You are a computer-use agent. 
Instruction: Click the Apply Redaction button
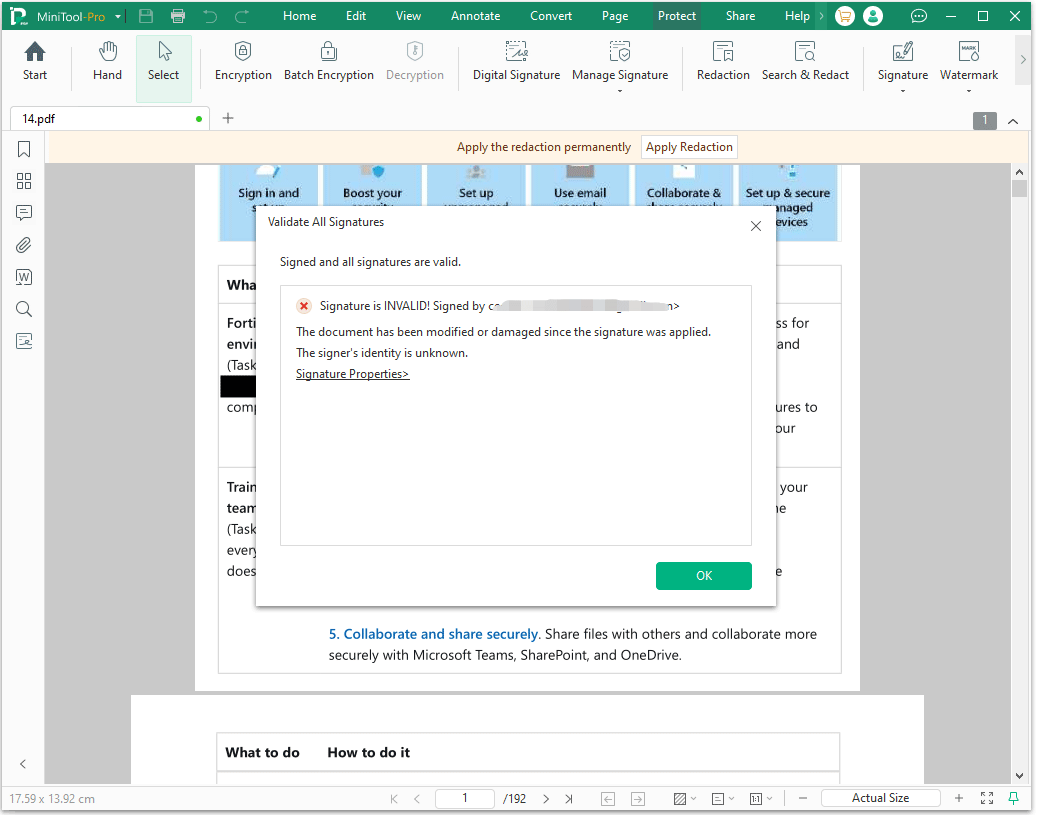[689, 147]
